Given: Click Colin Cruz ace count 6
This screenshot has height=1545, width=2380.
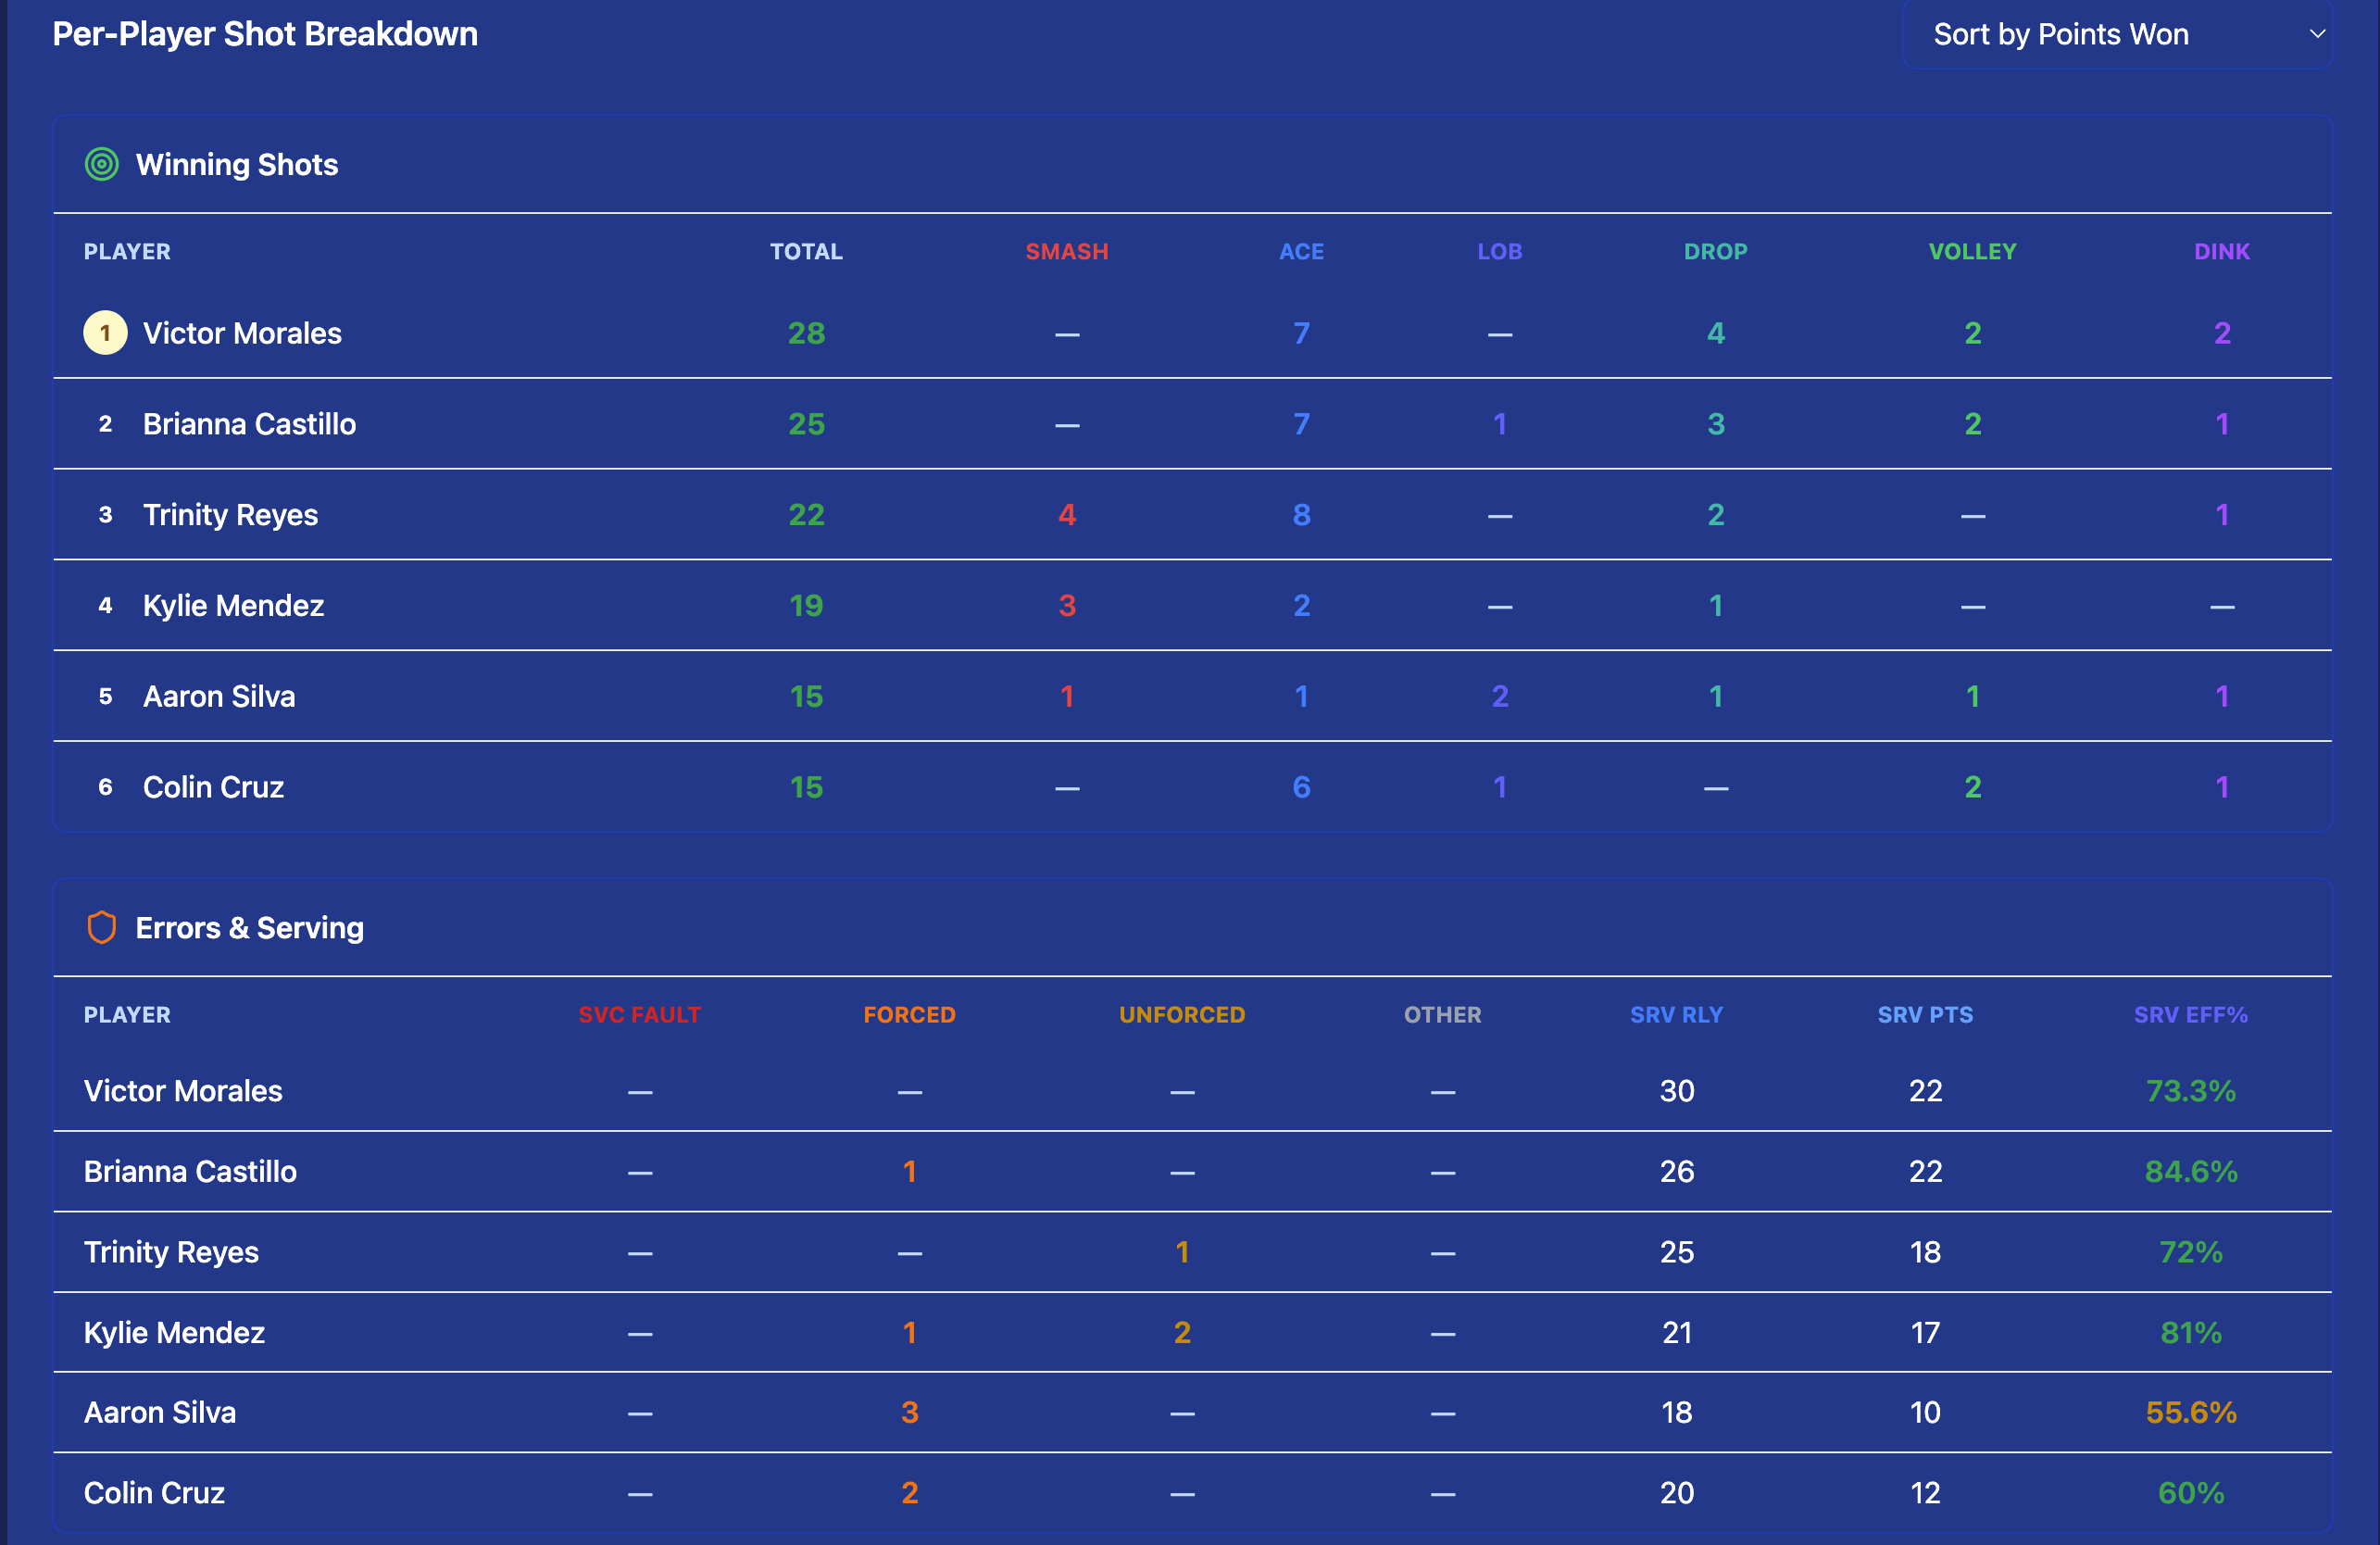Looking at the screenshot, I should click(1301, 787).
